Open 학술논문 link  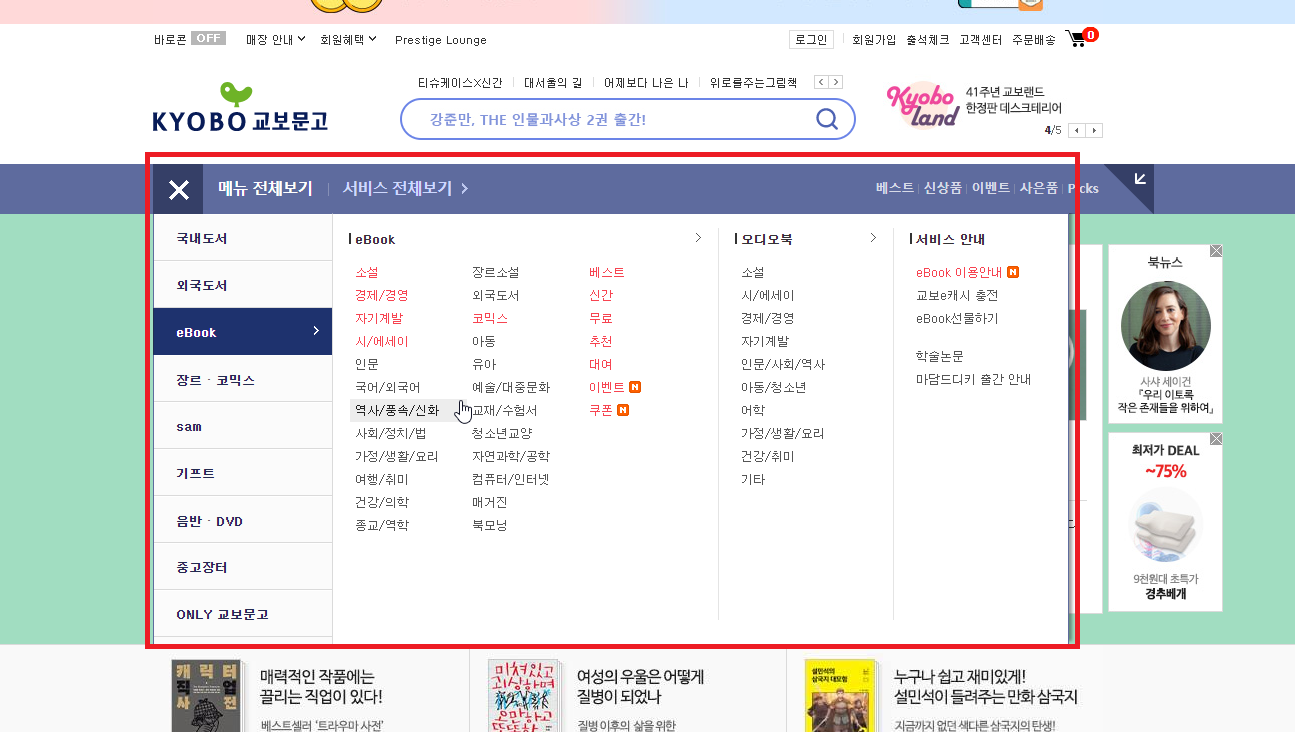coord(940,356)
